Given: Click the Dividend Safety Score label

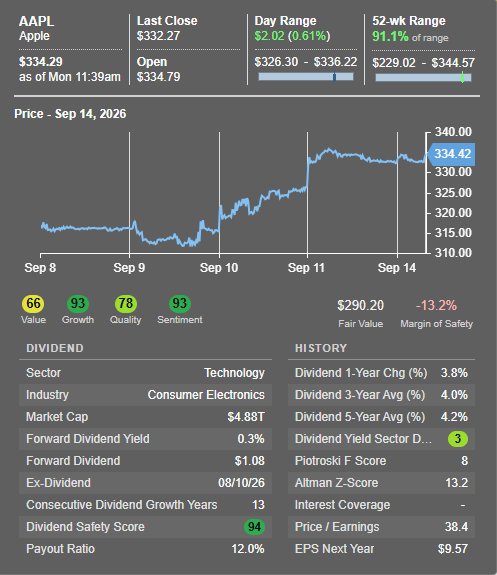Looking at the screenshot, I should click(x=85, y=527).
